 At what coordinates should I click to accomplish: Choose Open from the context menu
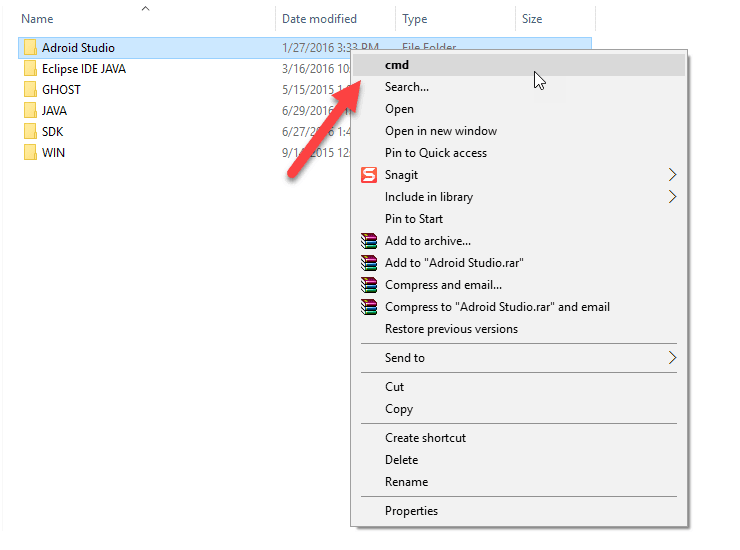519,109
